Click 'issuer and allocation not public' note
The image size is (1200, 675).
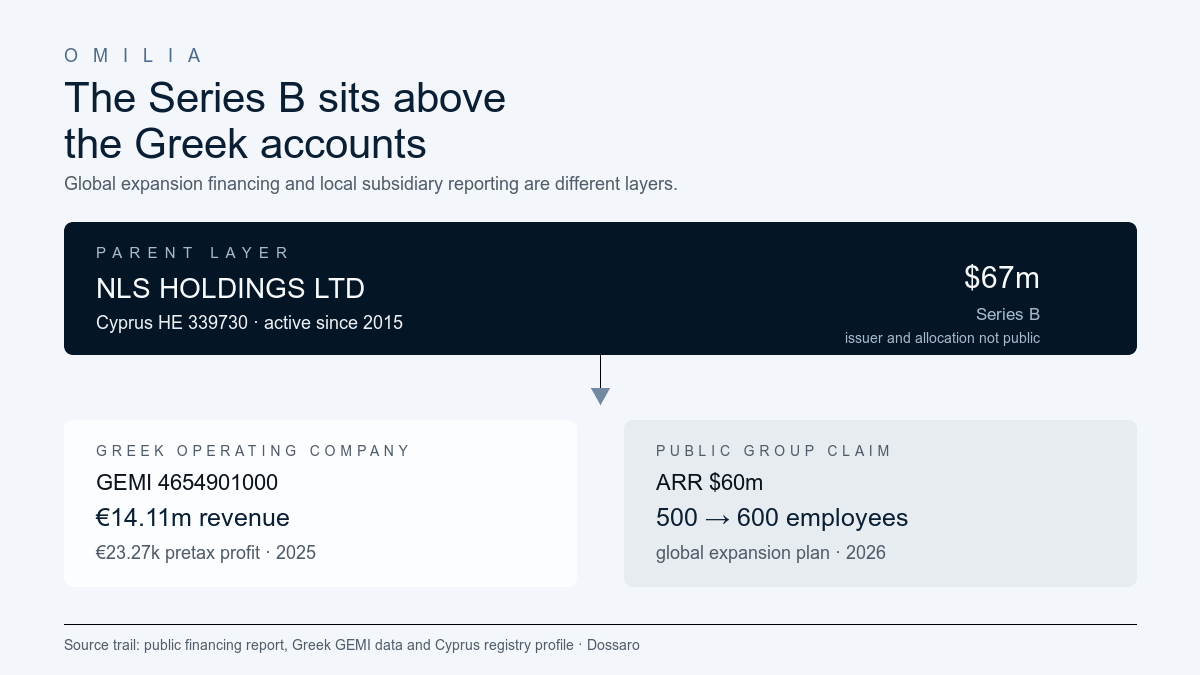[x=942, y=338]
